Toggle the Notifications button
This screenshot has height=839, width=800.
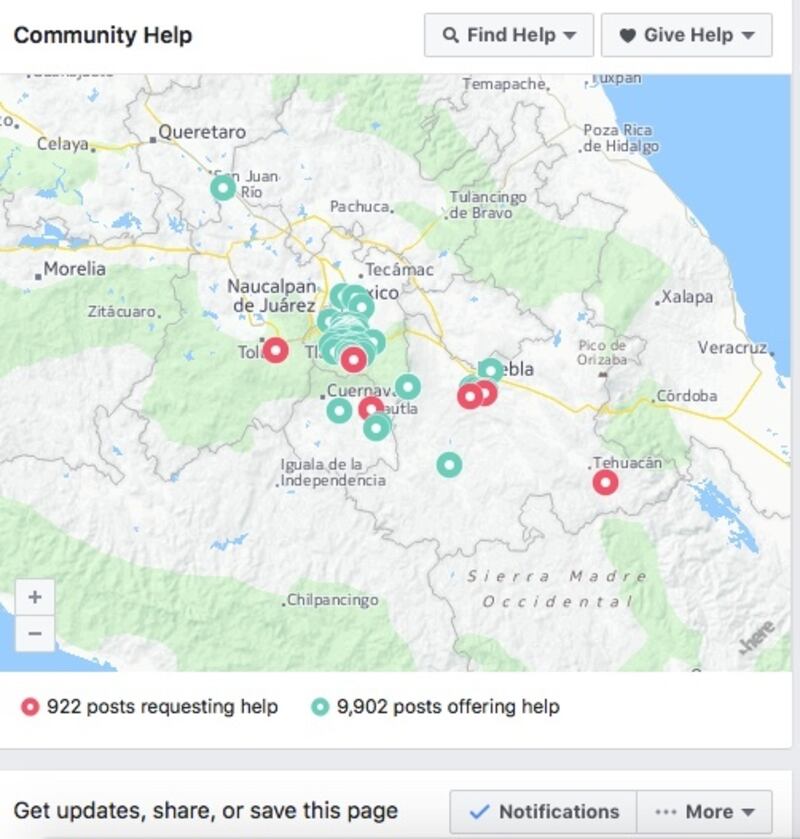point(543,812)
